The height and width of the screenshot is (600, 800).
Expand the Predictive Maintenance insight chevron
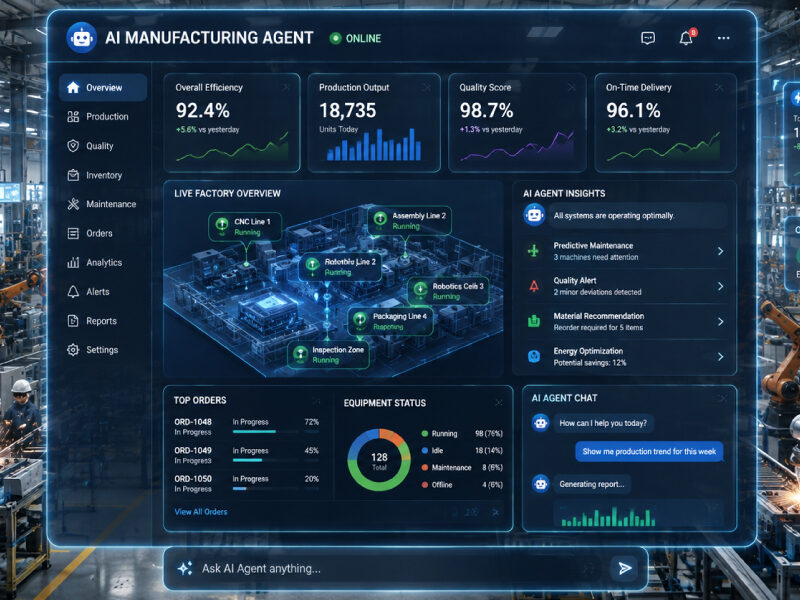click(x=720, y=251)
